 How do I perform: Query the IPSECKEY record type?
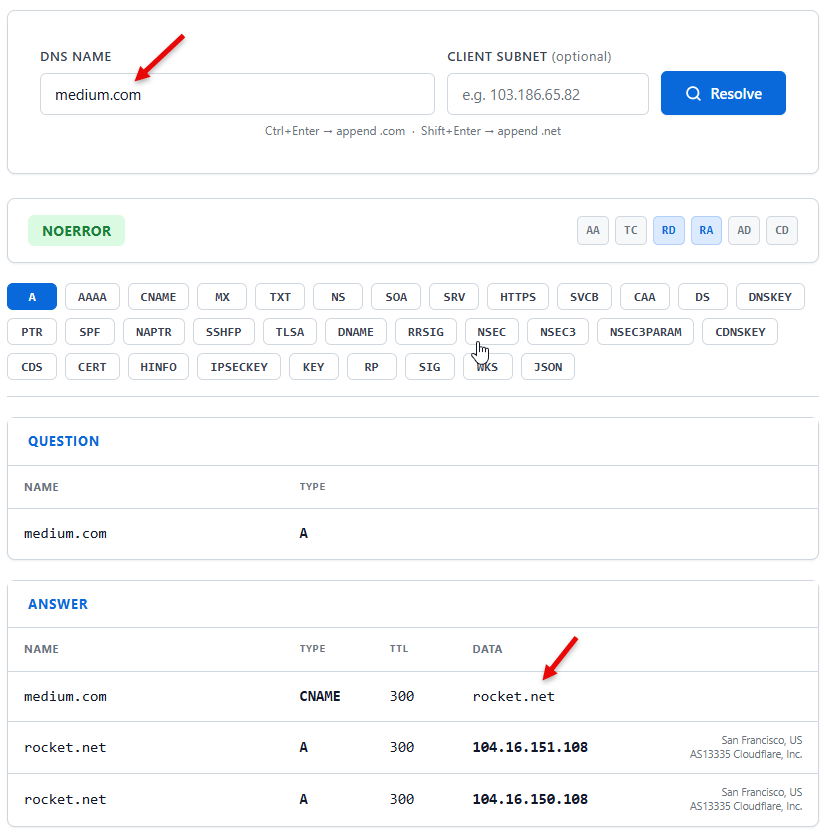(239, 367)
